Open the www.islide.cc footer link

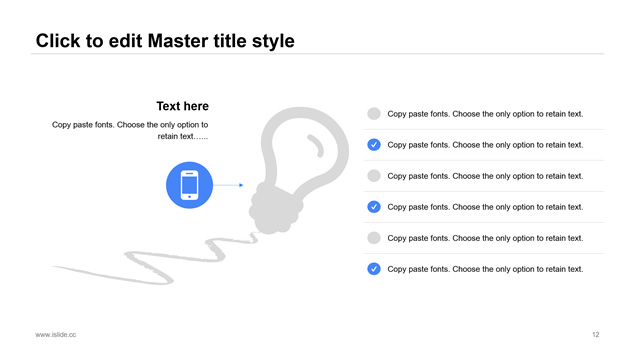click(55, 335)
